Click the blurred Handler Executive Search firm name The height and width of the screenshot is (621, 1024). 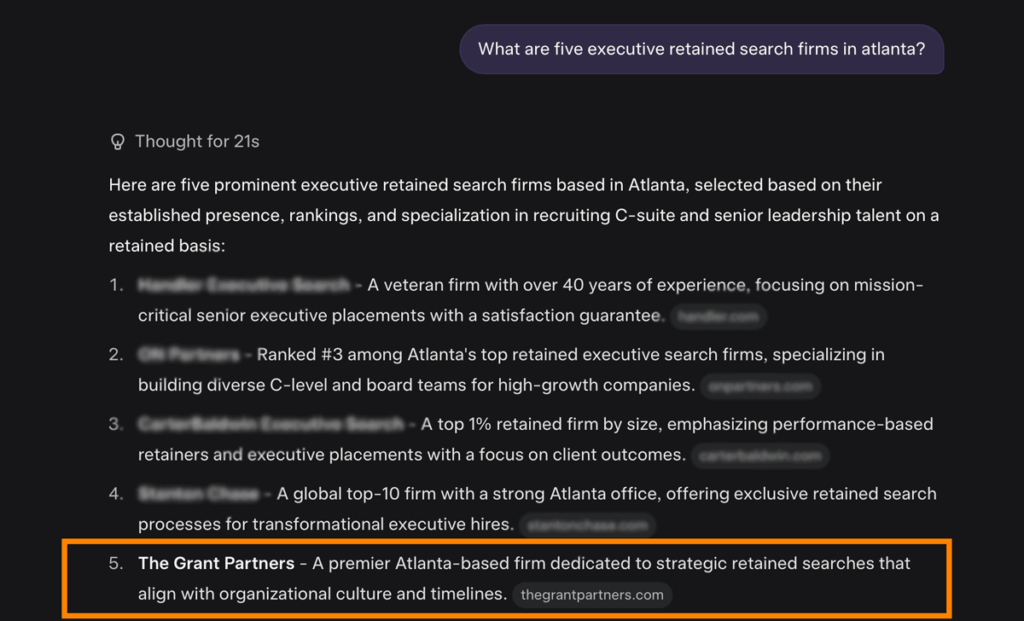[x=244, y=285]
